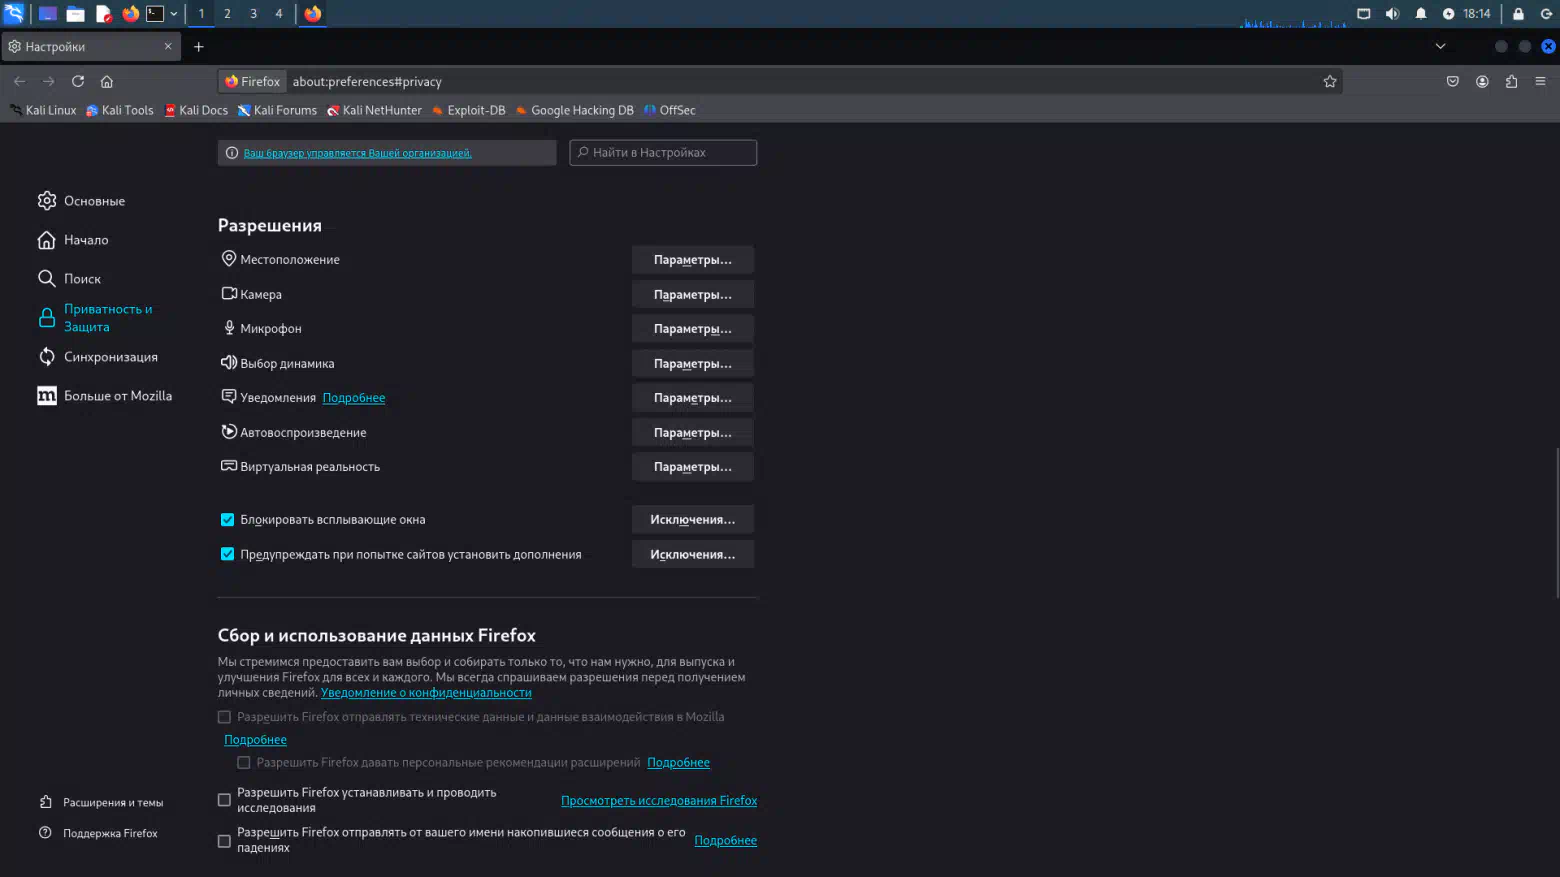Click Подробнее link beside crash reports option

[726, 841]
